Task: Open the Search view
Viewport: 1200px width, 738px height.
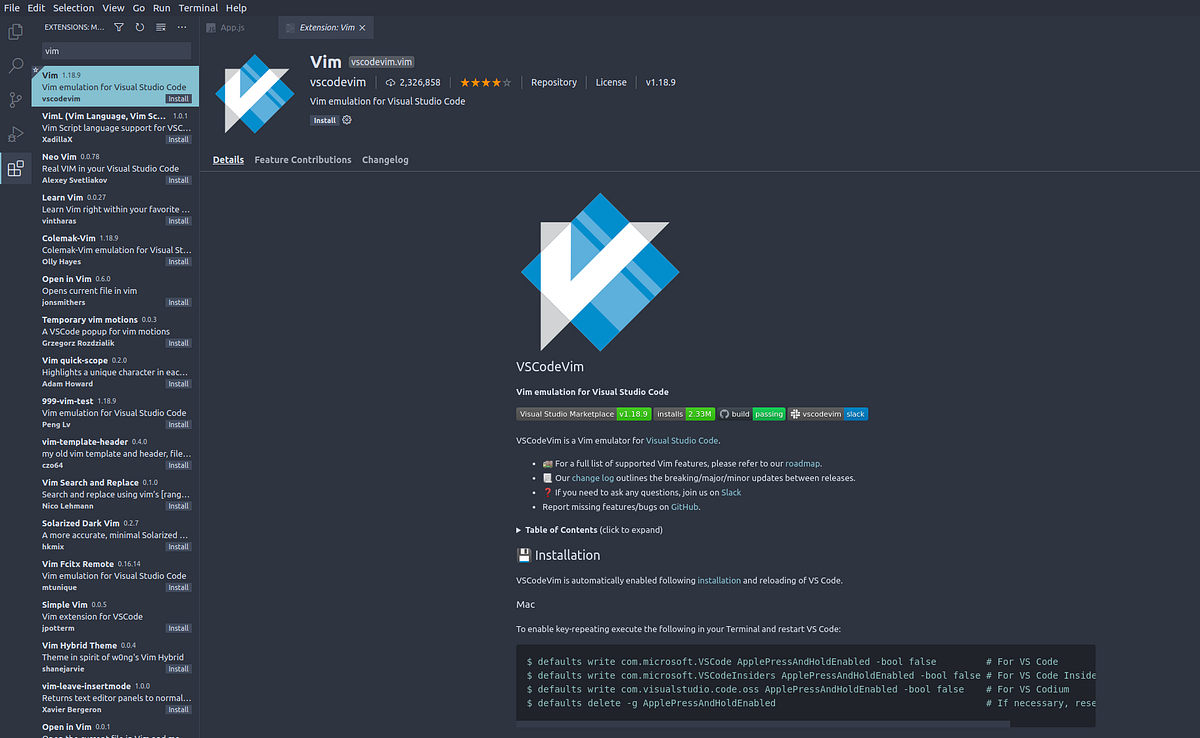Action: pos(15,66)
